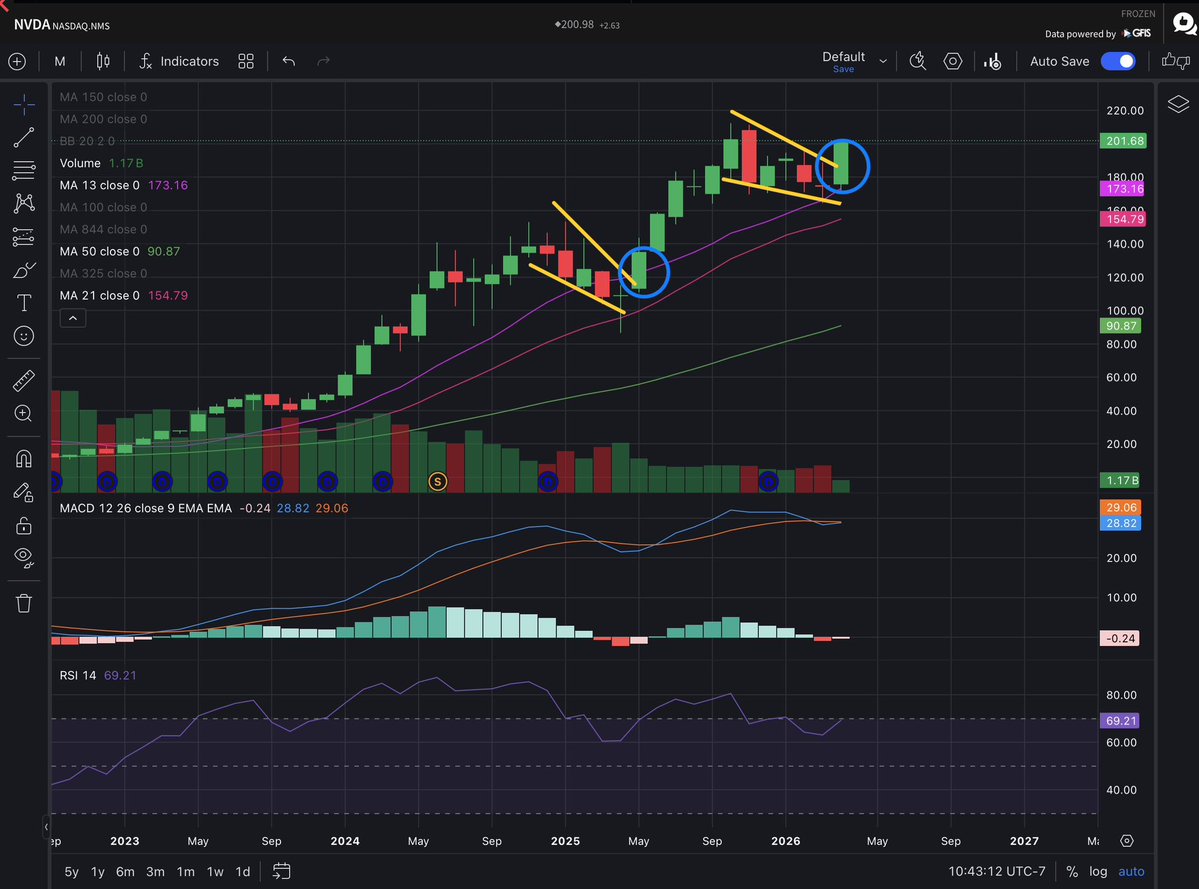Image resolution: width=1199 pixels, height=889 pixels.
Task: Open the emoji sticker tool
Action: coord(24,336)
